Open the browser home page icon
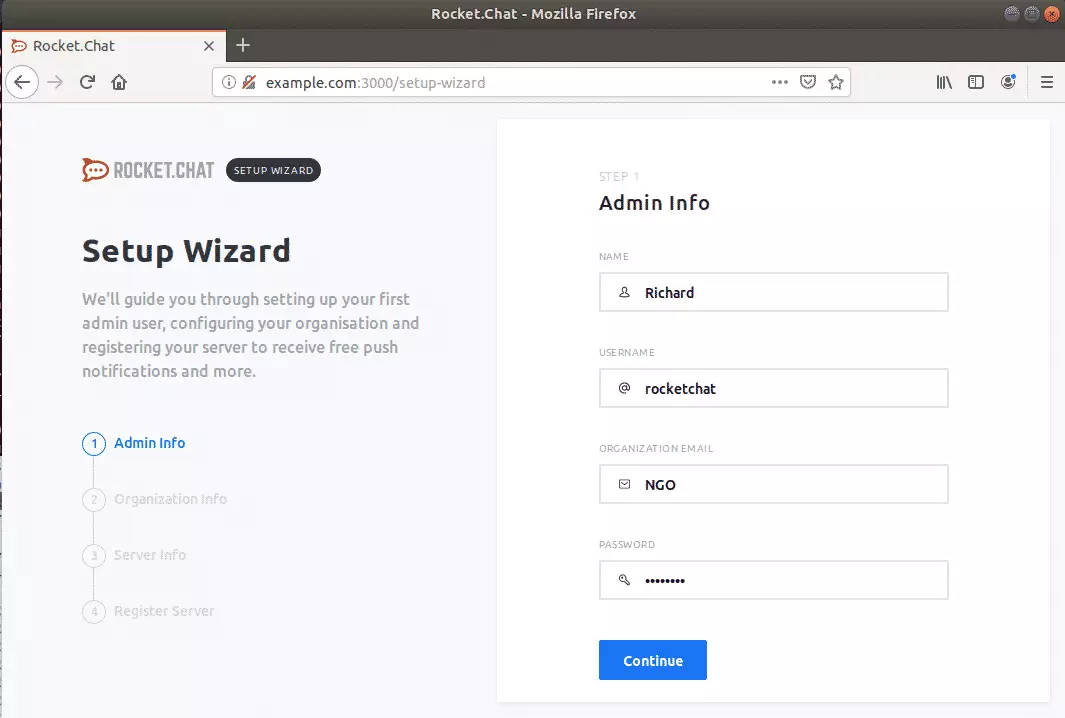Screen dimensions: 1065x718 pos(119,82)
